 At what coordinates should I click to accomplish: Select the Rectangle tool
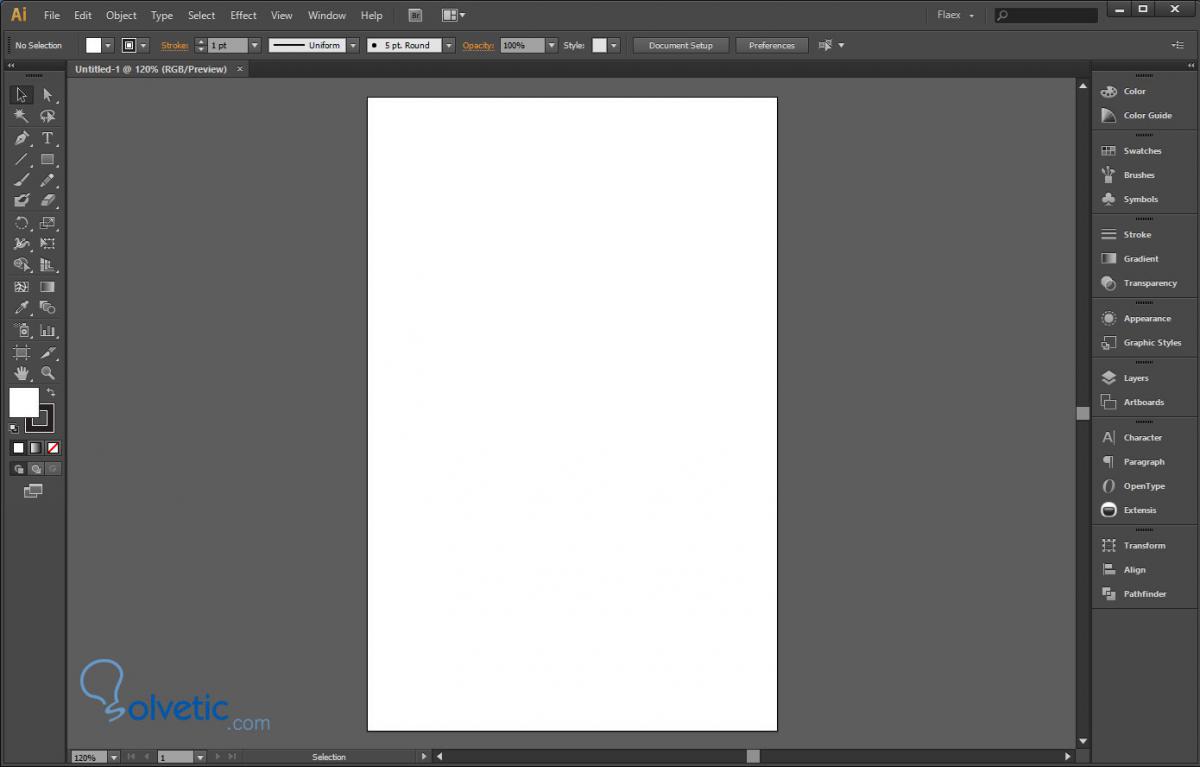pos(47,159)
